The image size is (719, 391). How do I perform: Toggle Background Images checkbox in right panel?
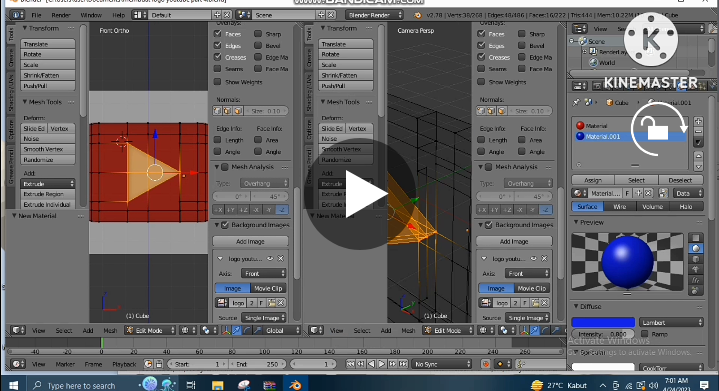488,225
